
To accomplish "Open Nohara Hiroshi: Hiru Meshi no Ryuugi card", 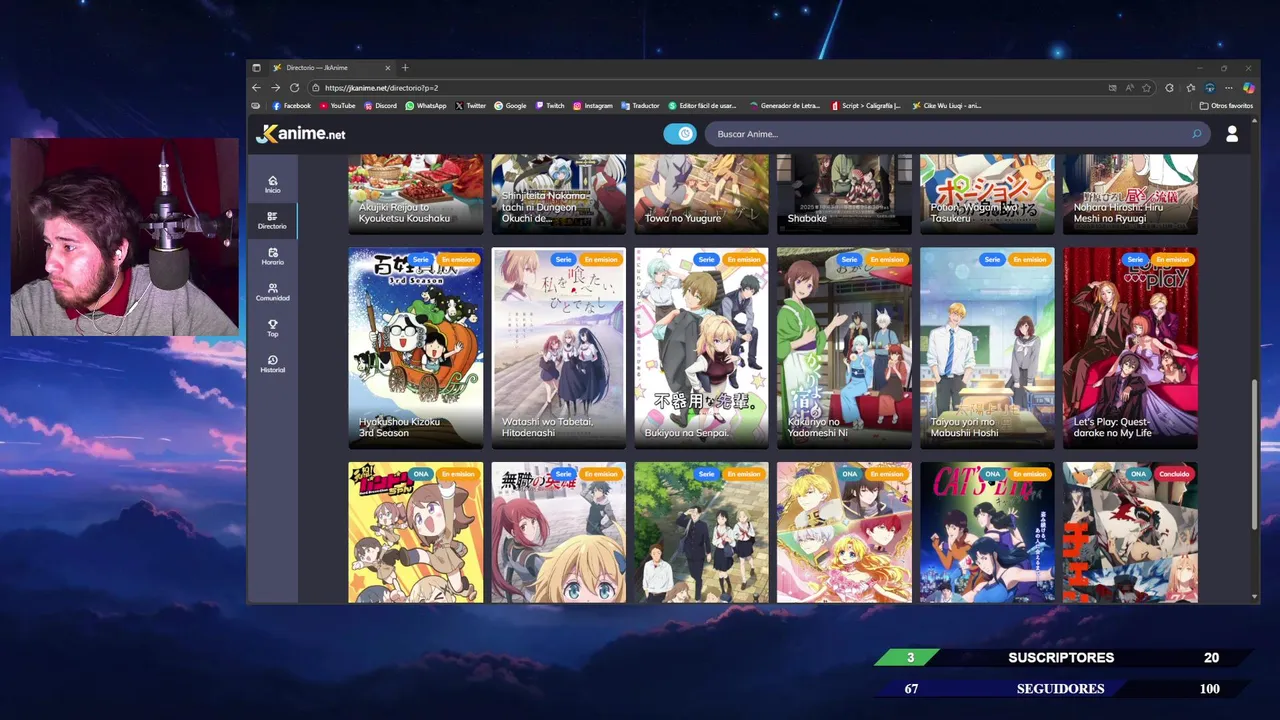I will click(1130, 194).
